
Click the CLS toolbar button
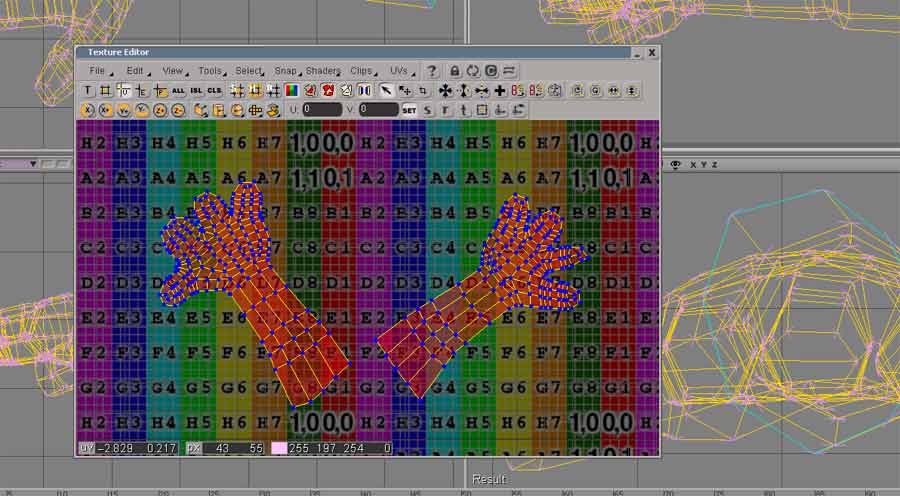coord(214,90)
